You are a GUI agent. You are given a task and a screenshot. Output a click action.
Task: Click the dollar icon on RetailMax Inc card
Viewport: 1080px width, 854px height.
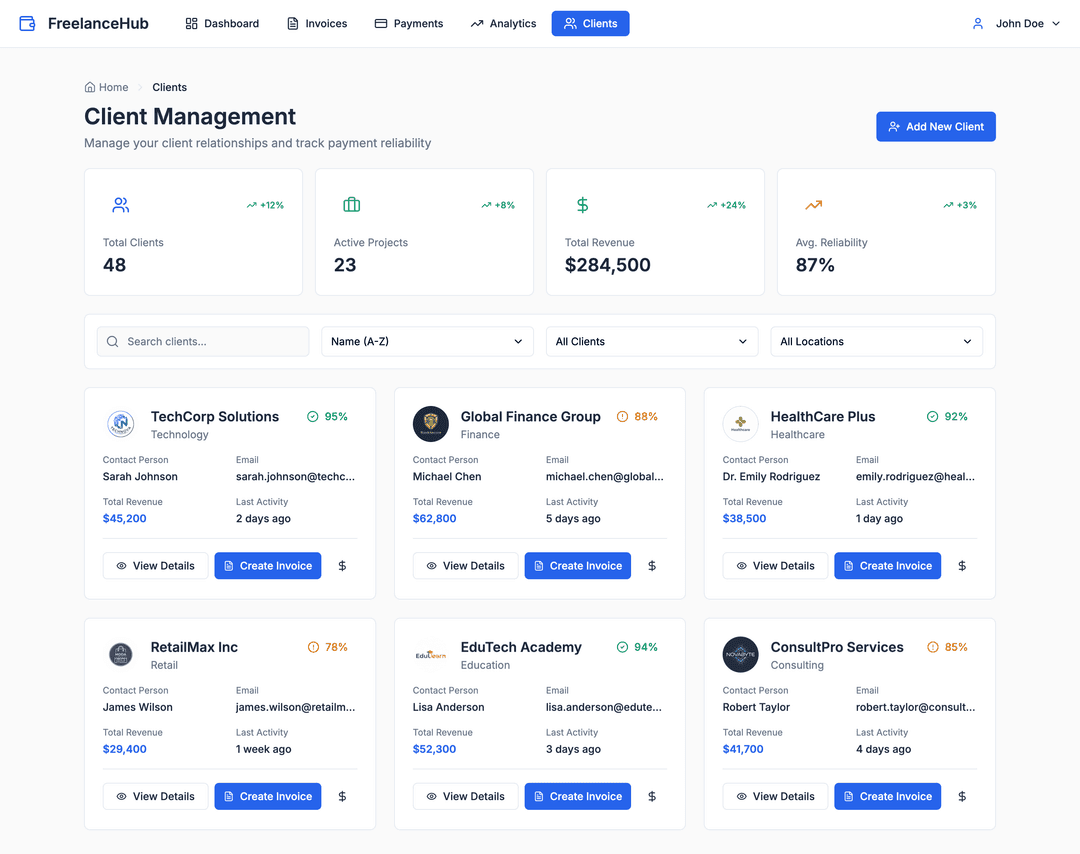(342, 797)
